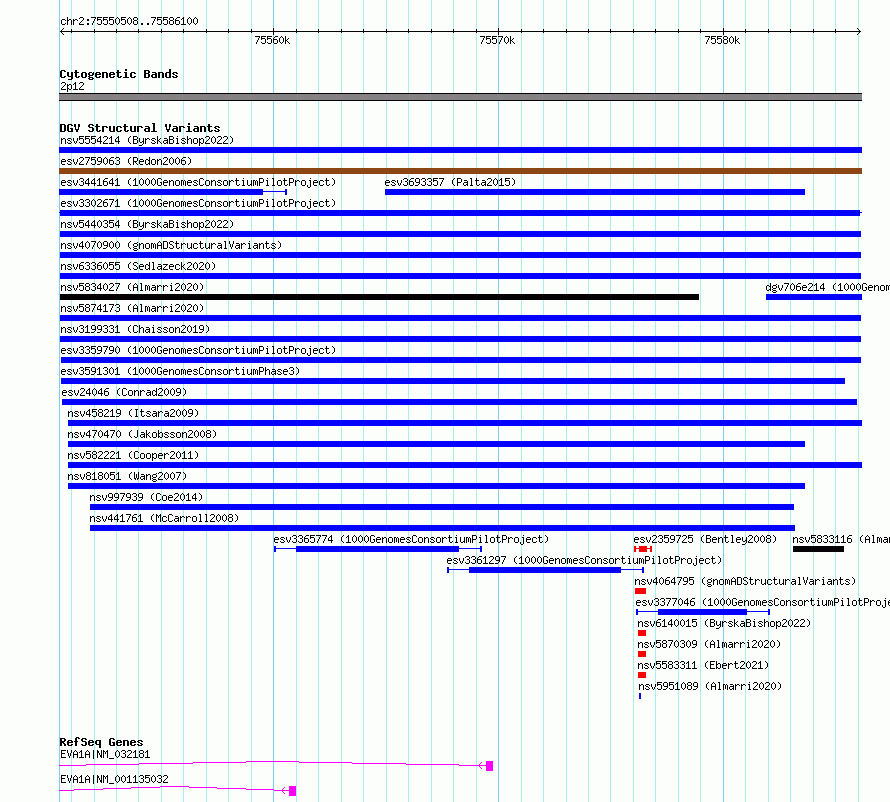This screenshot has height=802, width=890.
Task: Click the magenta exon of EVA1A NM_001135032
Action: 292,791
